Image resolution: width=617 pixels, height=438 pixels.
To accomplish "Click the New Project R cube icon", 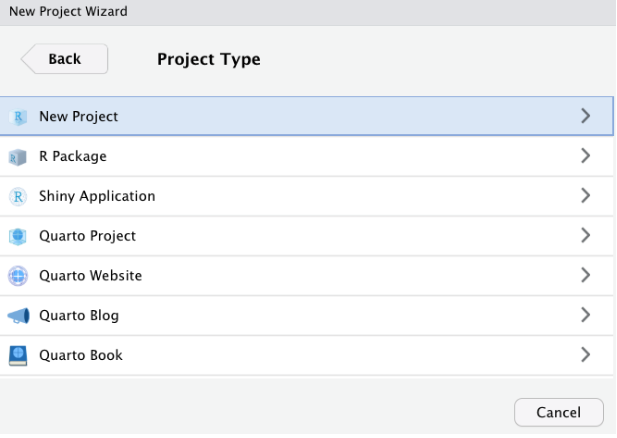I will pos(18,117).
